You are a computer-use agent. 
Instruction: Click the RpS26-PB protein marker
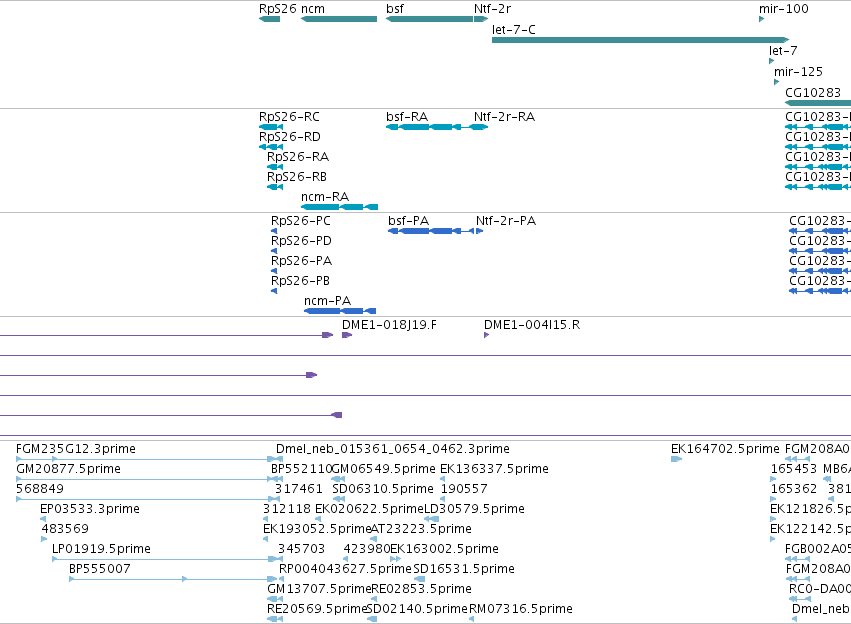tap(274, 291)
